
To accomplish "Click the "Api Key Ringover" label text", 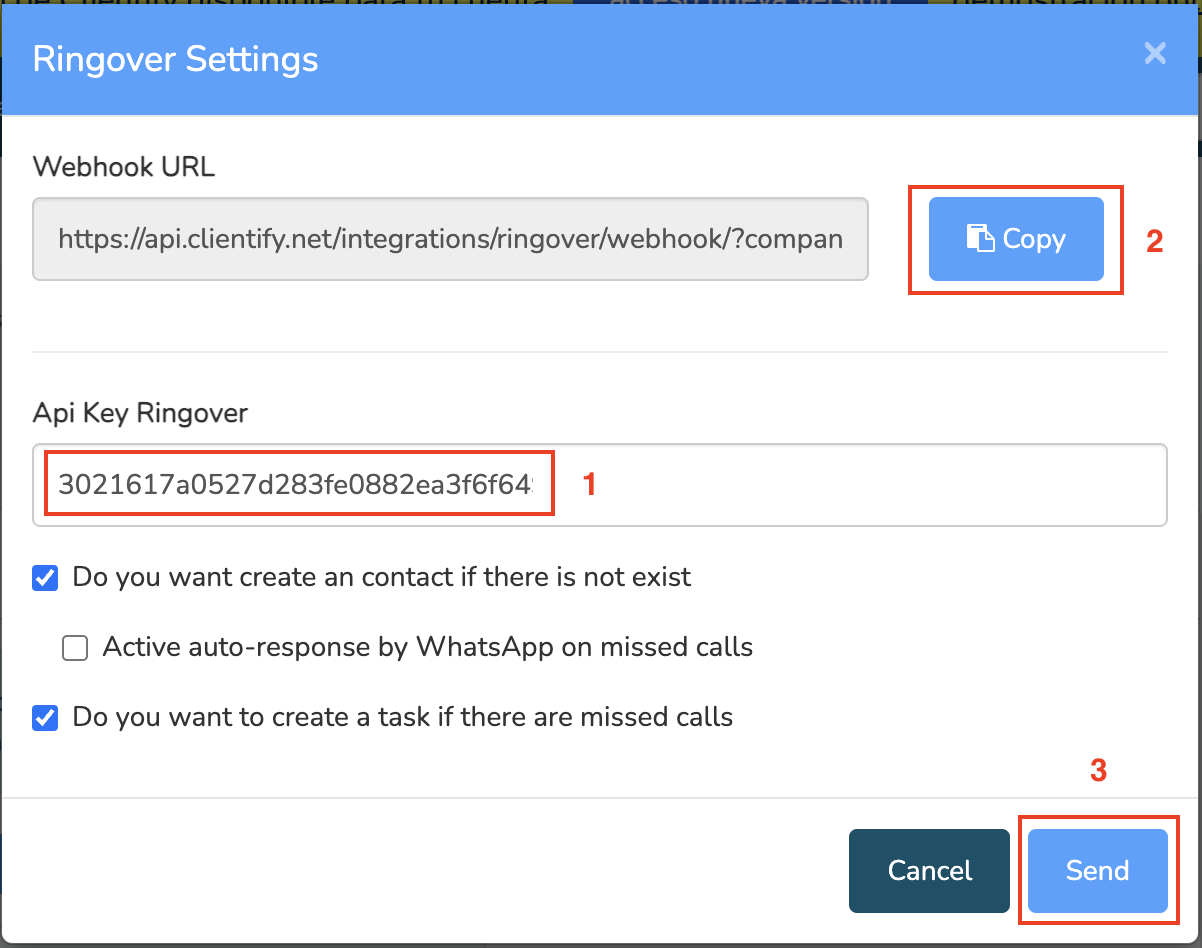I will (x=140, y=412).
